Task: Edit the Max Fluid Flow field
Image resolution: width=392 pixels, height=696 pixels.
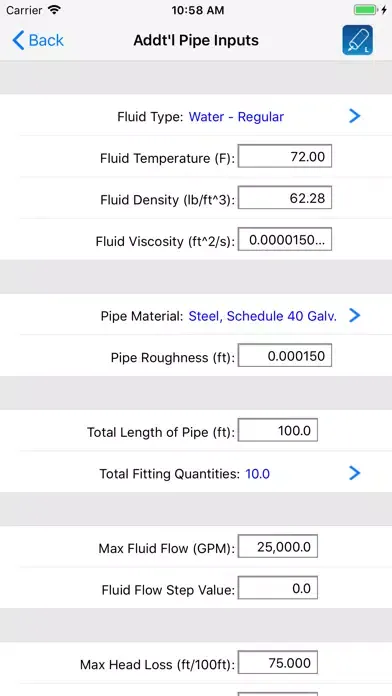Action: tap(278, 546)
